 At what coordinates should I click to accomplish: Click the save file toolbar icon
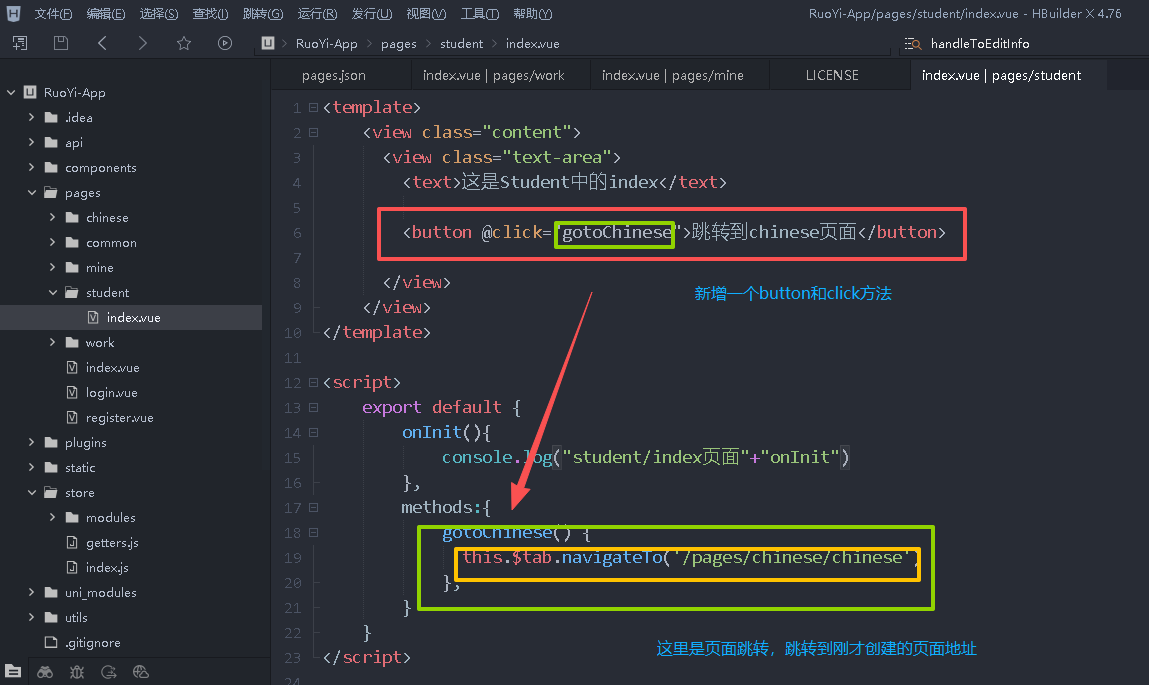61,43
